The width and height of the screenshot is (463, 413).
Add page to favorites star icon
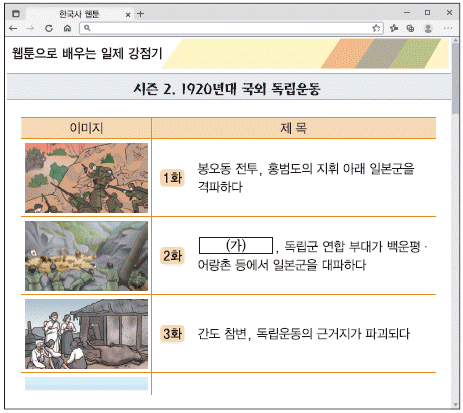[x=376, y=28]
